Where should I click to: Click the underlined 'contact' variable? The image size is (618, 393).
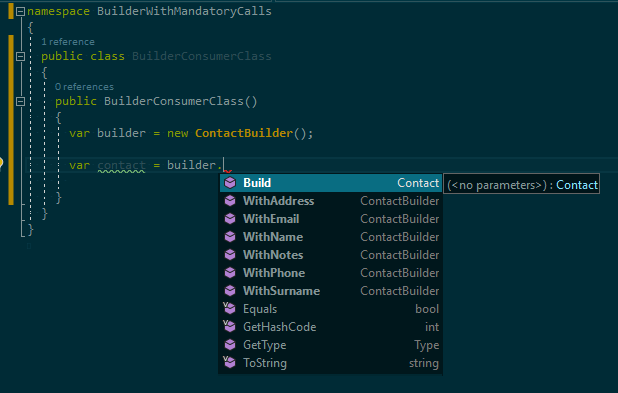121,165
